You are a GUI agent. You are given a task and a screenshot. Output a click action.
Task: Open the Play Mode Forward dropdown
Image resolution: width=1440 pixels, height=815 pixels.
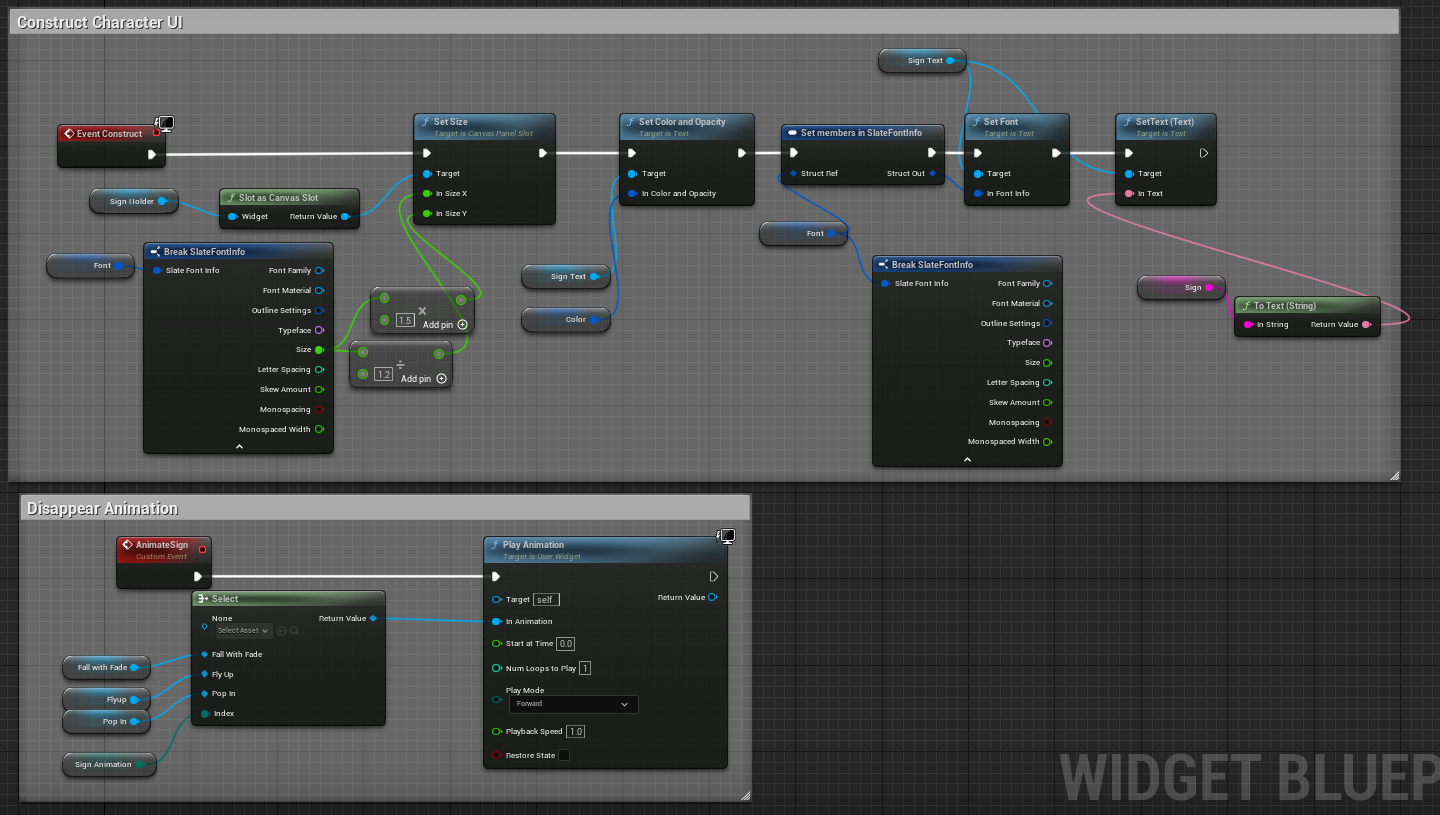pos(573,704)
